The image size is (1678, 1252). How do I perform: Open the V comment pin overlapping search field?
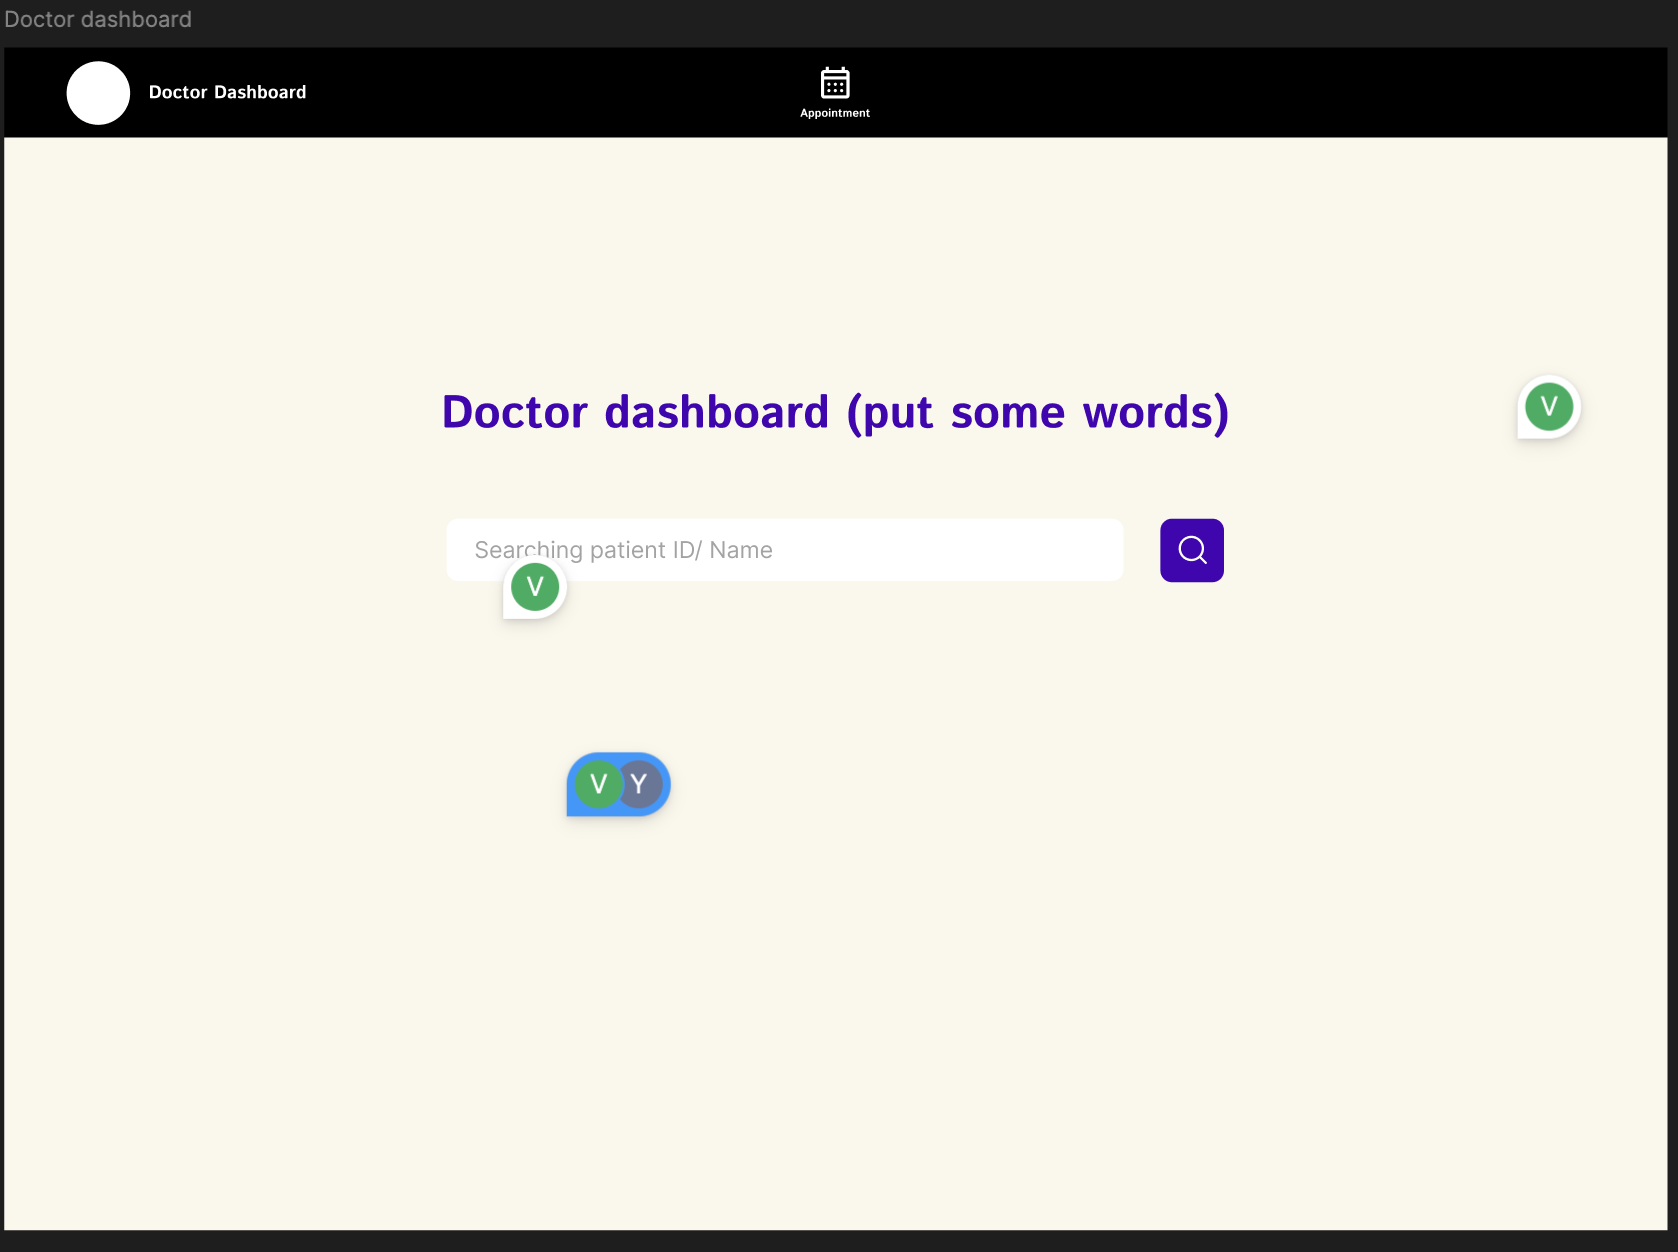pyautogui.click(x=535, y=588)
